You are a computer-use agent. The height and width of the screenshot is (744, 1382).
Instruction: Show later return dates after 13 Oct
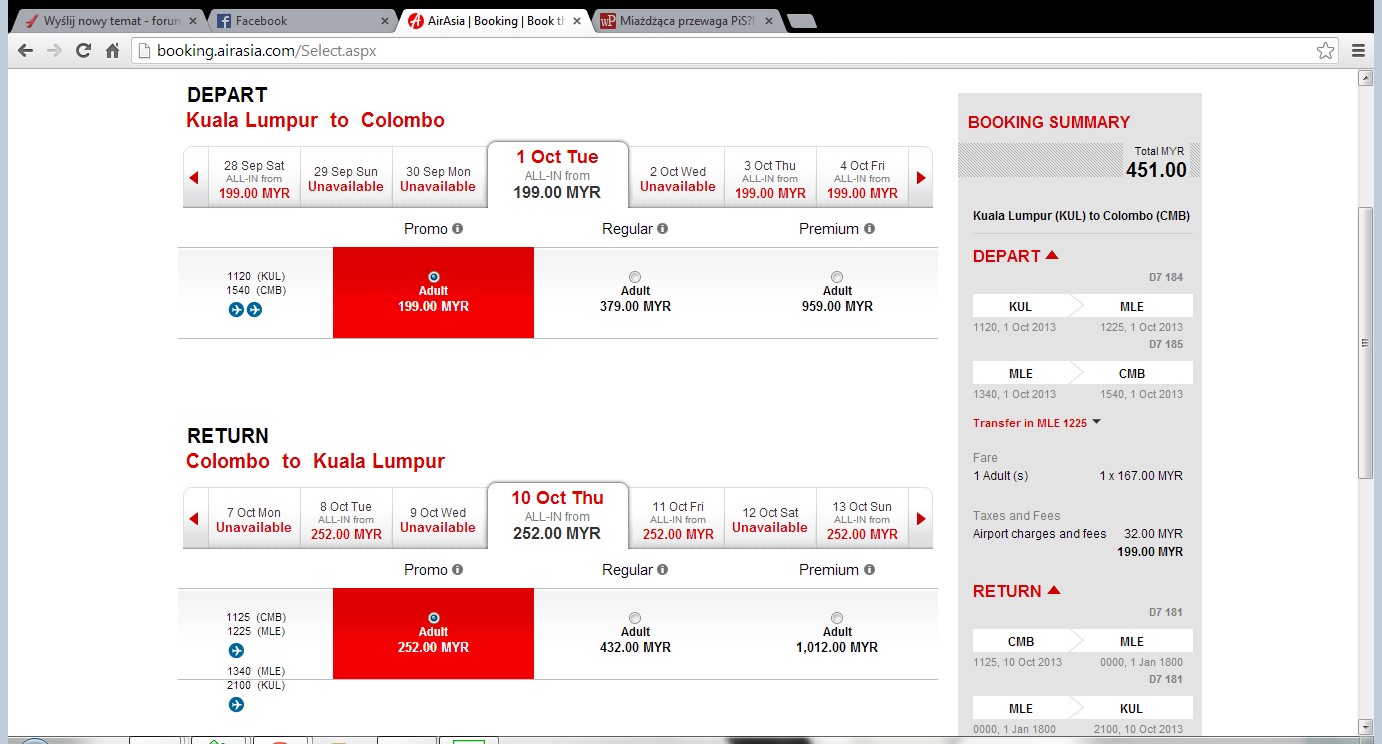click(921, 519)
